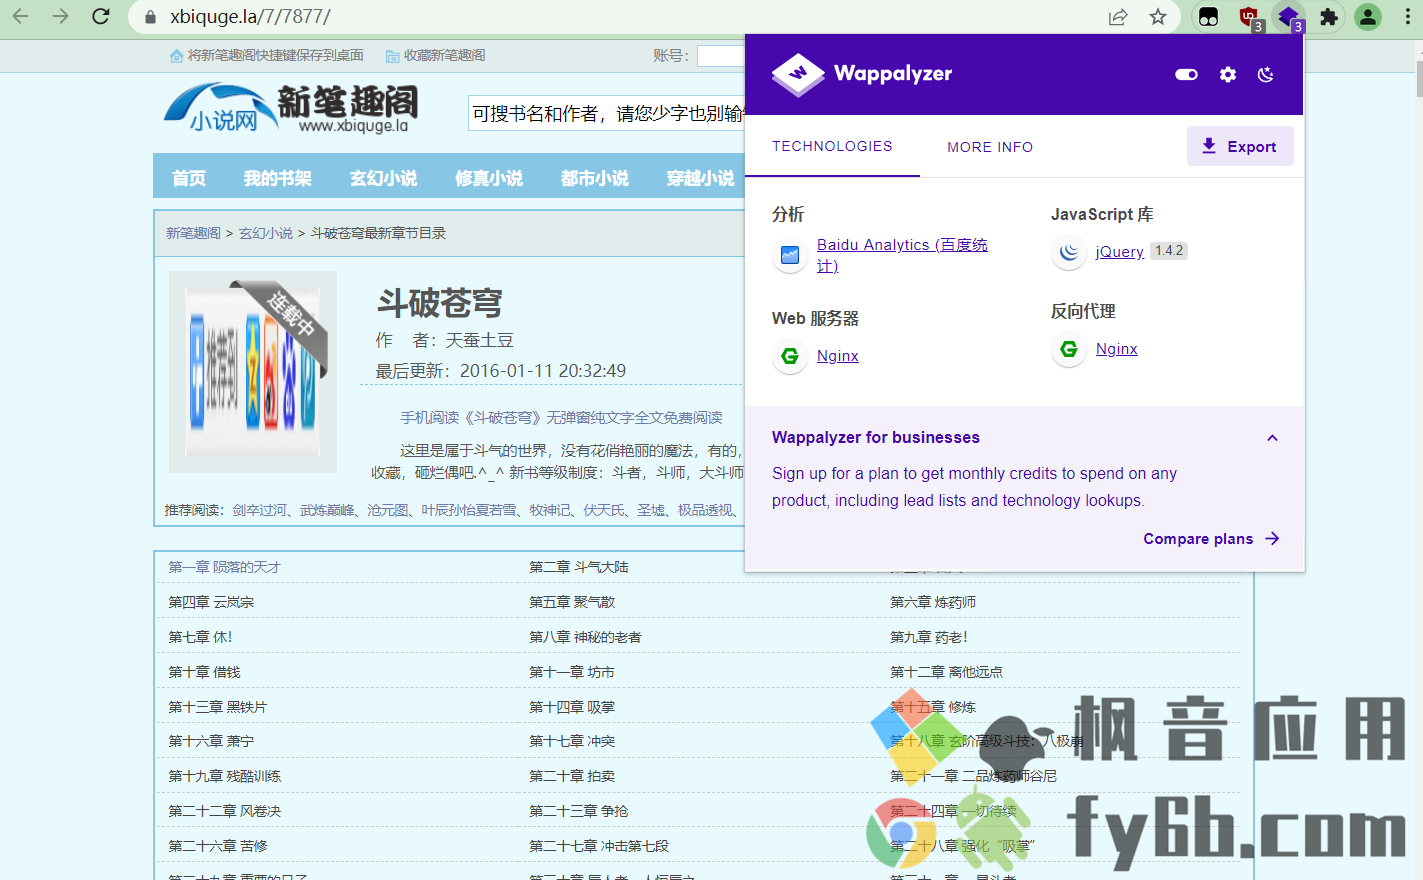Open the Nginx link under 反向代理
The height and width of the screenshot is (880, 1423).
pos(1117,349)
